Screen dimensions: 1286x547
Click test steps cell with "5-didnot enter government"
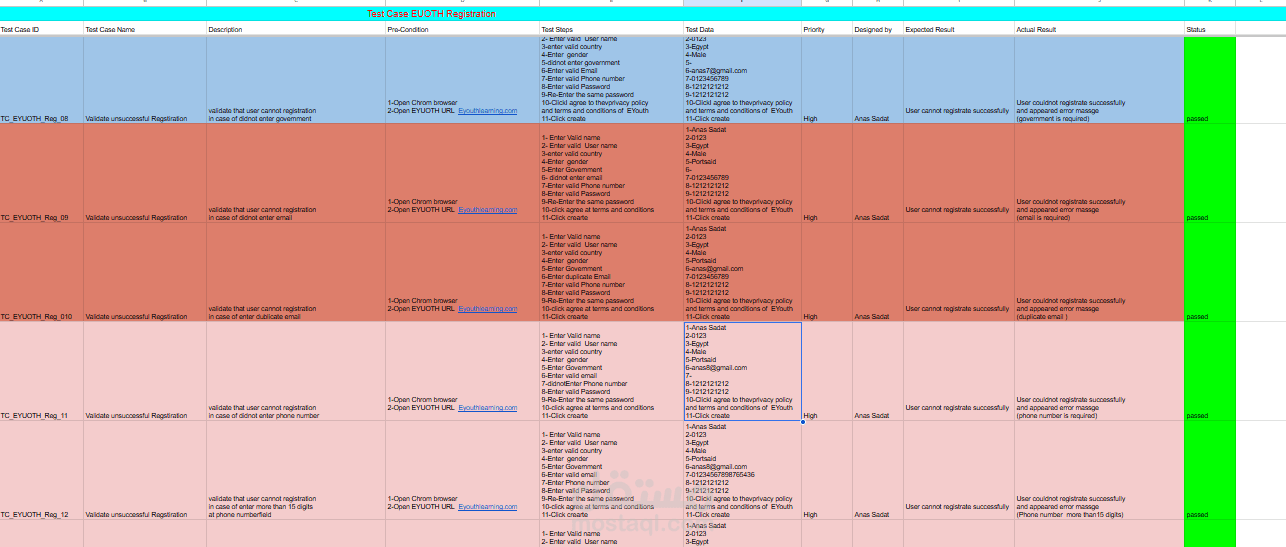611,81
